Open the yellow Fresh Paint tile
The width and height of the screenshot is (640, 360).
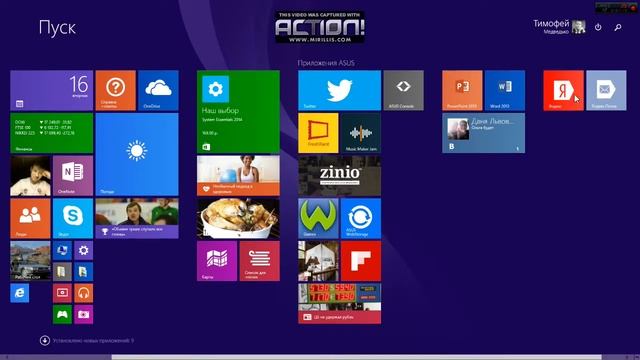coord(318,133)
